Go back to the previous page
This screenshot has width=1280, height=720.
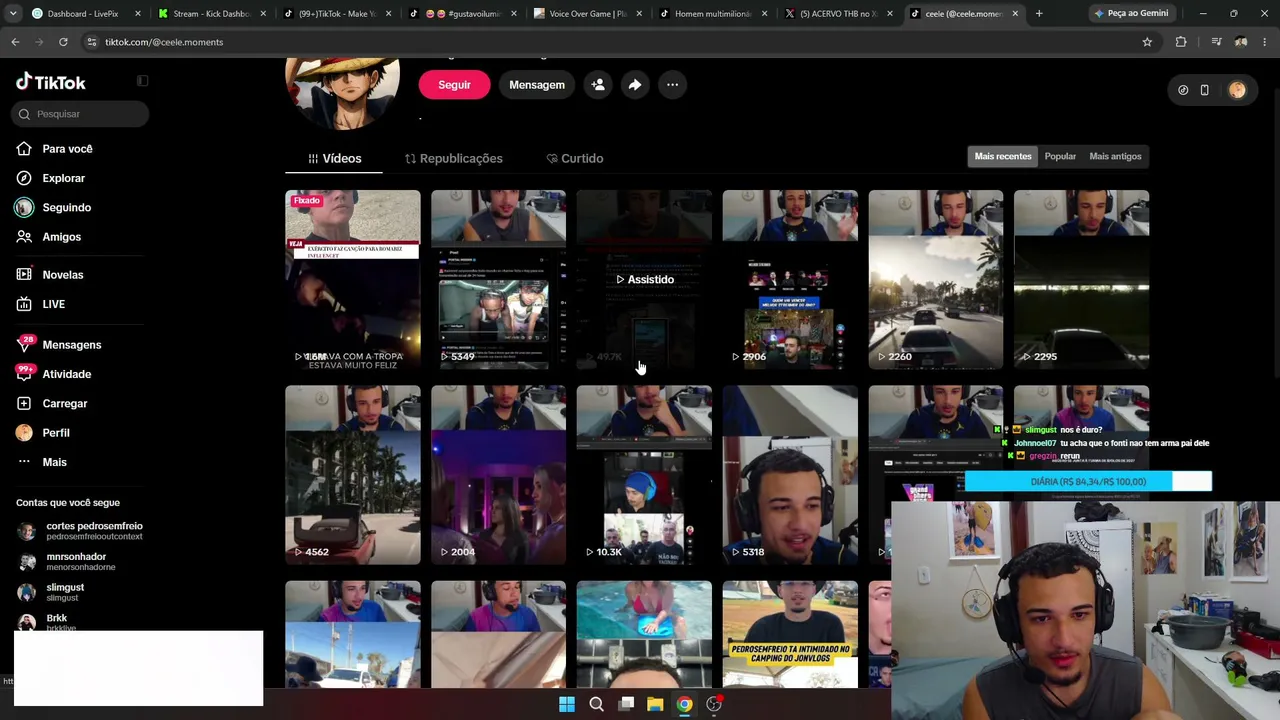[x=15, y=42]
